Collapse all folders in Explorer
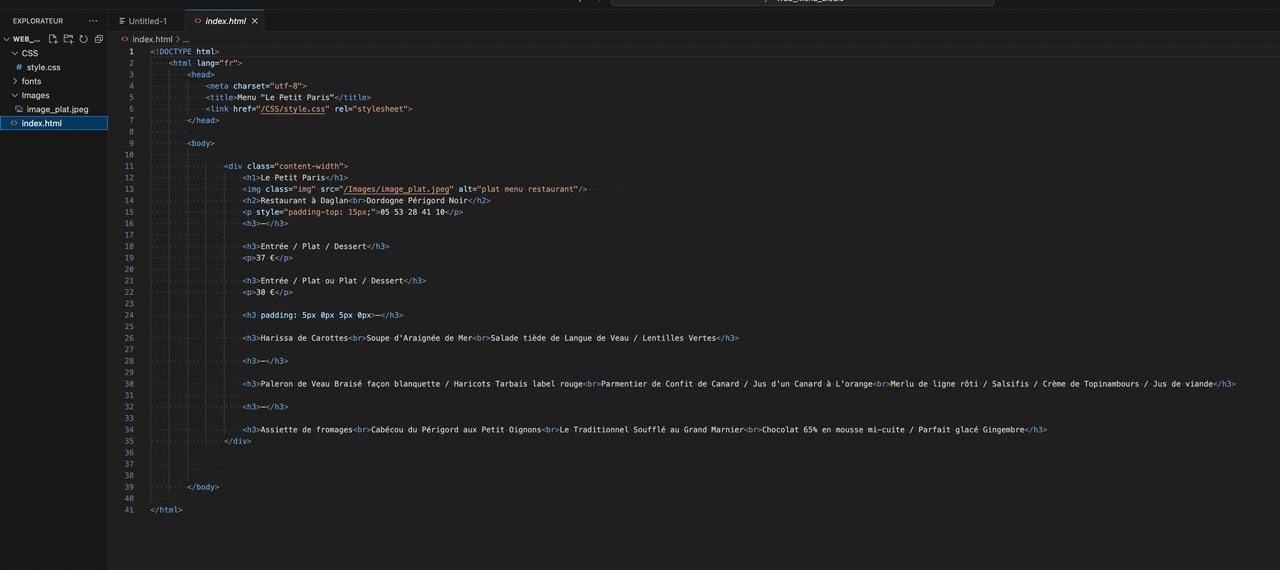 pos(98,39)
